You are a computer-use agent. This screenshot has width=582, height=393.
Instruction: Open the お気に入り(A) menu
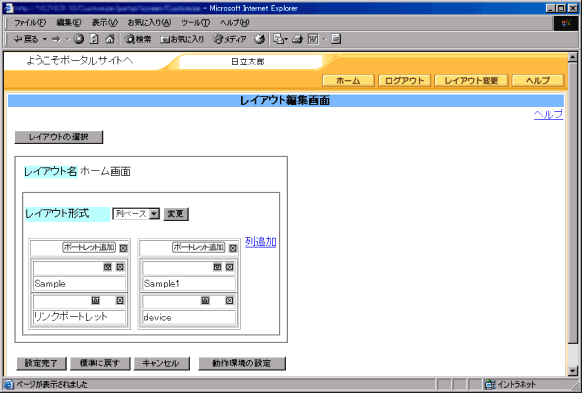coord(149,23)
